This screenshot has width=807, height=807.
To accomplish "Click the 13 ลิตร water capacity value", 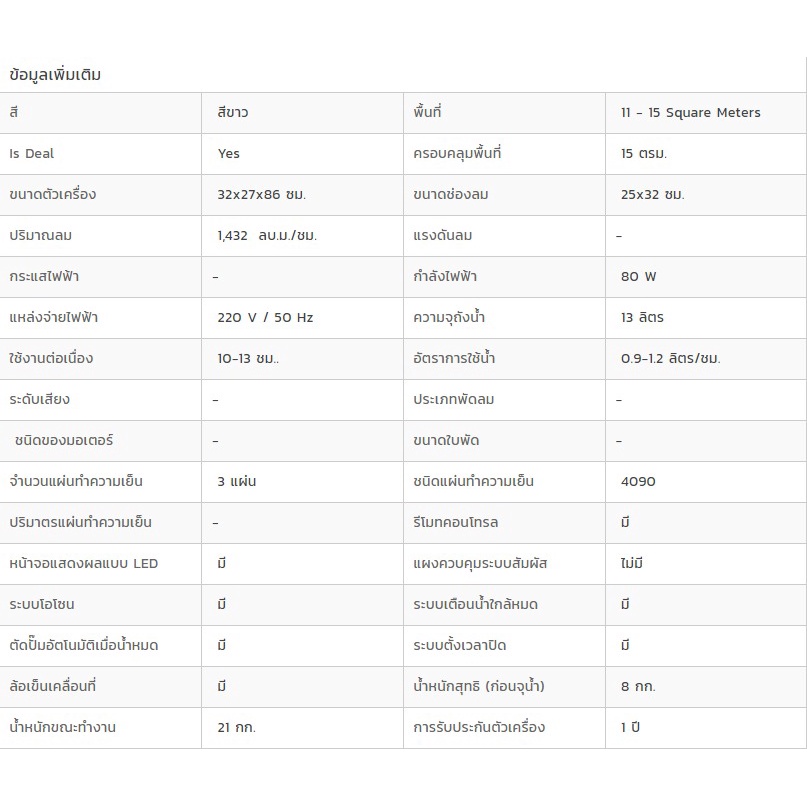I will coord(642,318).
